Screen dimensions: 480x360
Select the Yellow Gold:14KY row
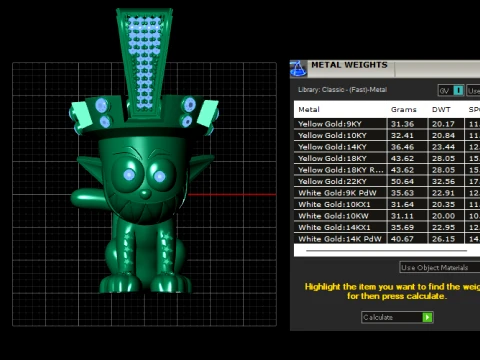[x=387, y=147]
